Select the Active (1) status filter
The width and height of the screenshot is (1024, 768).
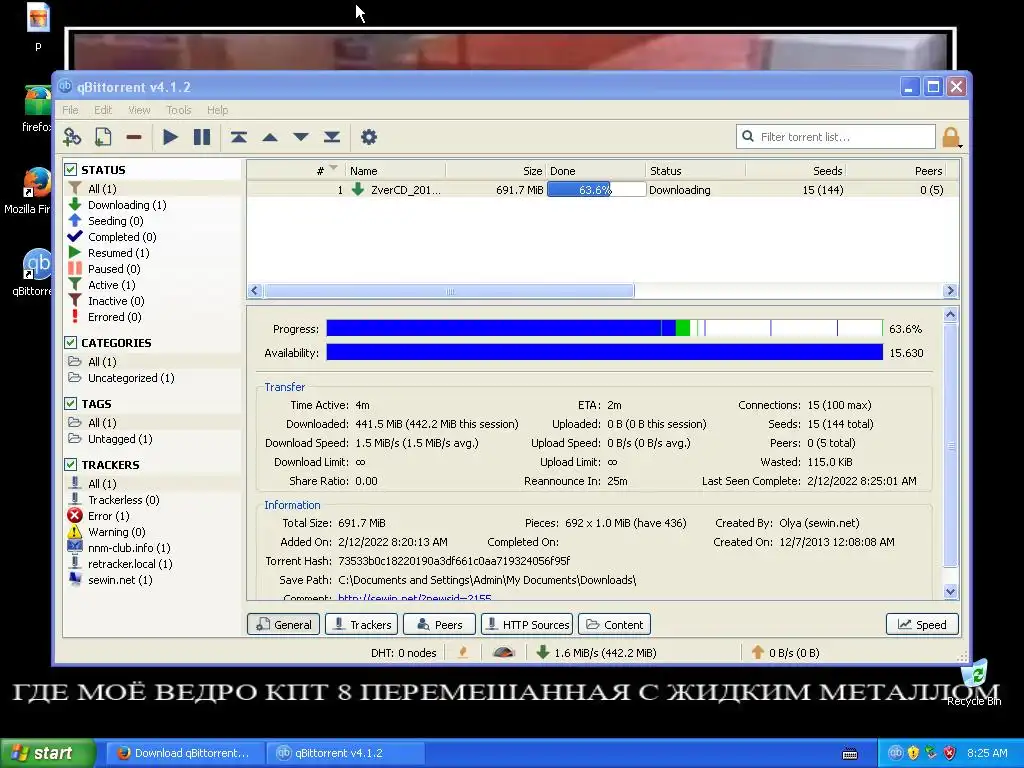tap(111, 285)
